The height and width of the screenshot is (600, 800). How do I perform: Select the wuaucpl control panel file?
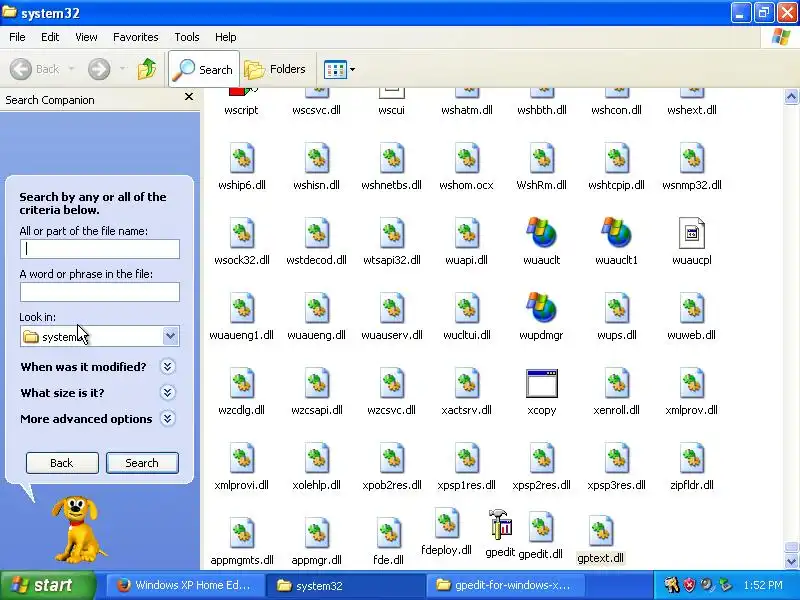pyautogui.click(x=692, y=233)
